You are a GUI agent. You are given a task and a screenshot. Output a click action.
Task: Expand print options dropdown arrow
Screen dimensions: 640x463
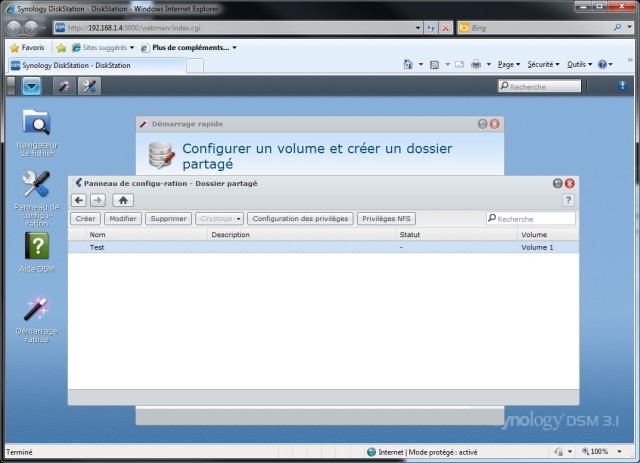coord(489,65)
